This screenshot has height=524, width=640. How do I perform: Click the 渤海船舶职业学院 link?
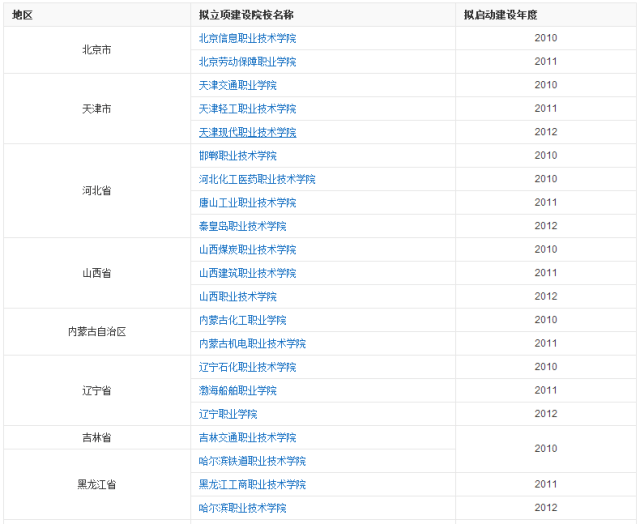(x=238, y=391)
